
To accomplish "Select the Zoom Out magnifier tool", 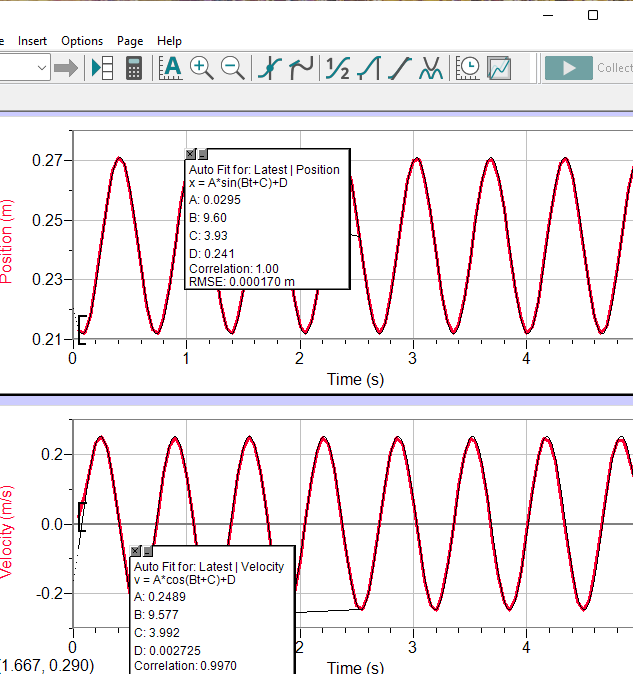I will pos(233,68).
